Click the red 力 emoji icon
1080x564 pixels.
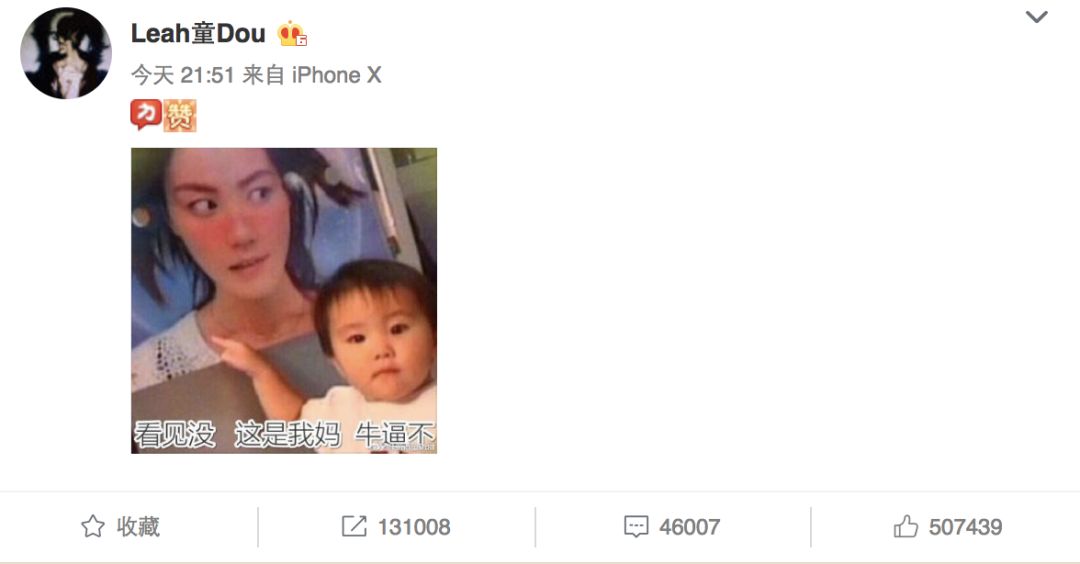pyautogui.click(x=146, y=114)
